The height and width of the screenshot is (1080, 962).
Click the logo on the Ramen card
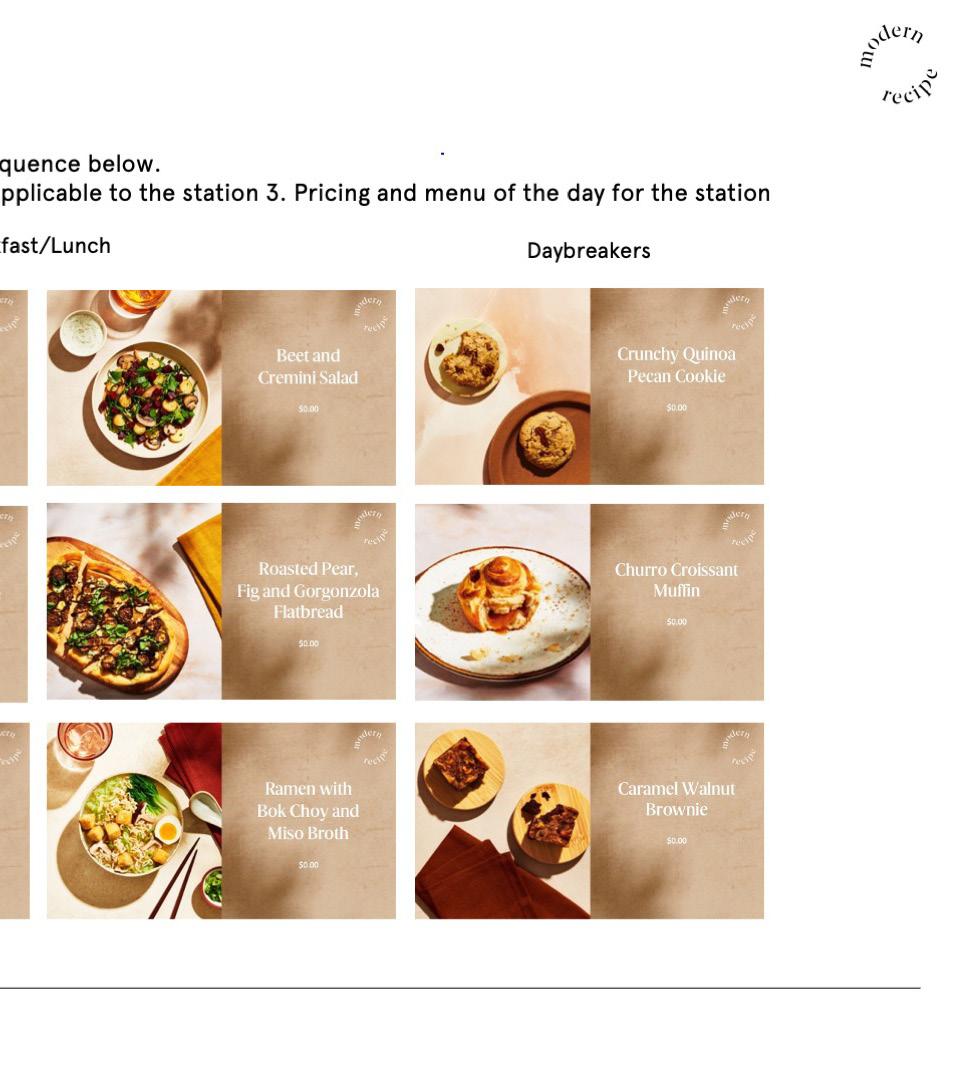371,747
